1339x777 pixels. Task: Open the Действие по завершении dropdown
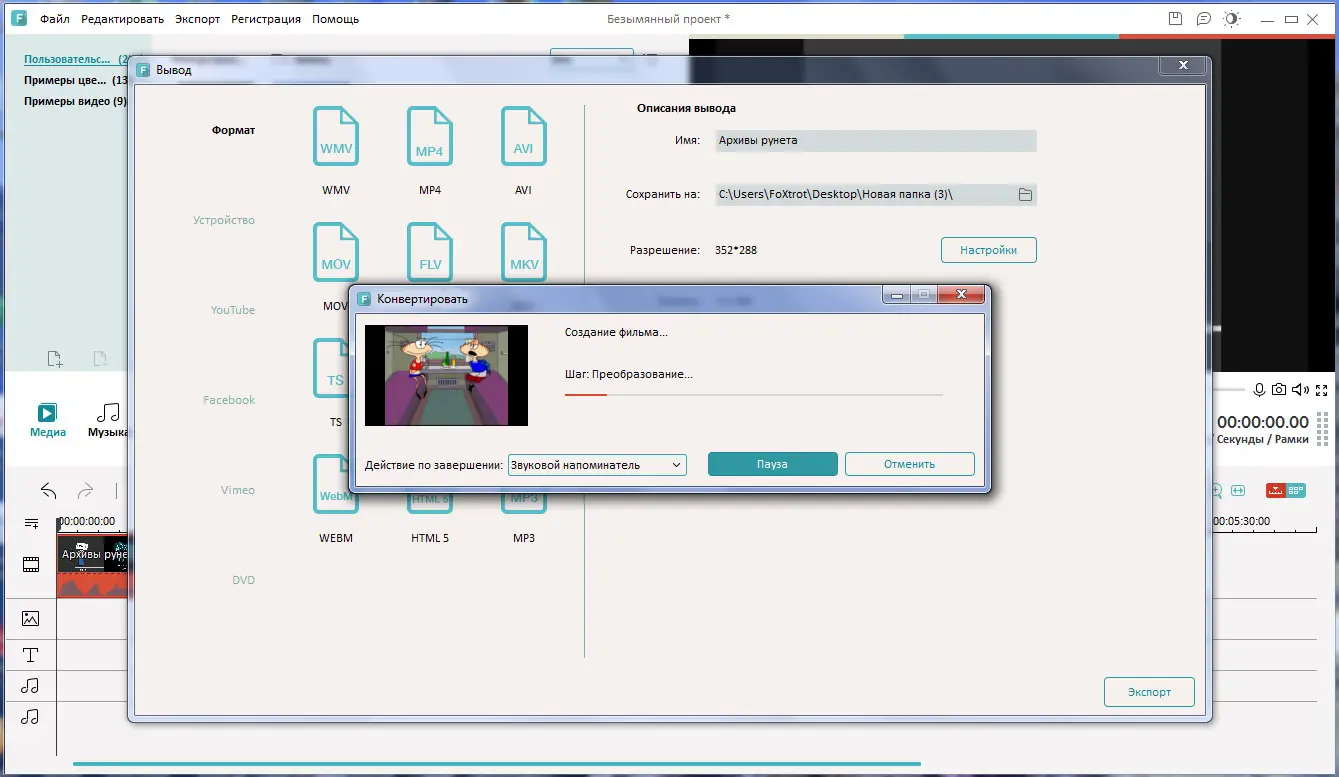[x=596, y=464]
